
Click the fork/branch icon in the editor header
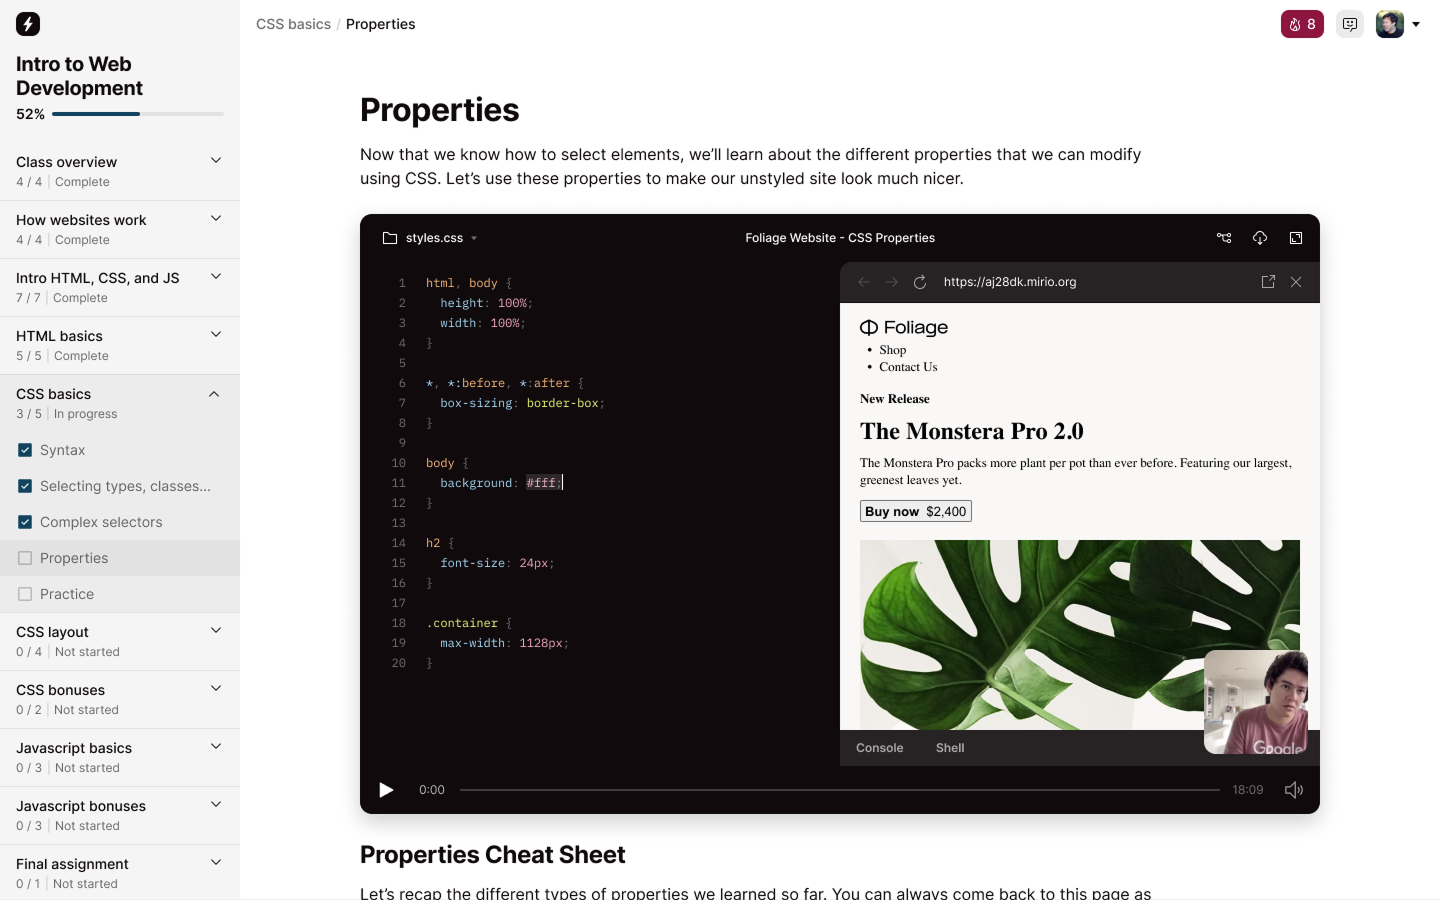coord(1224,238)
